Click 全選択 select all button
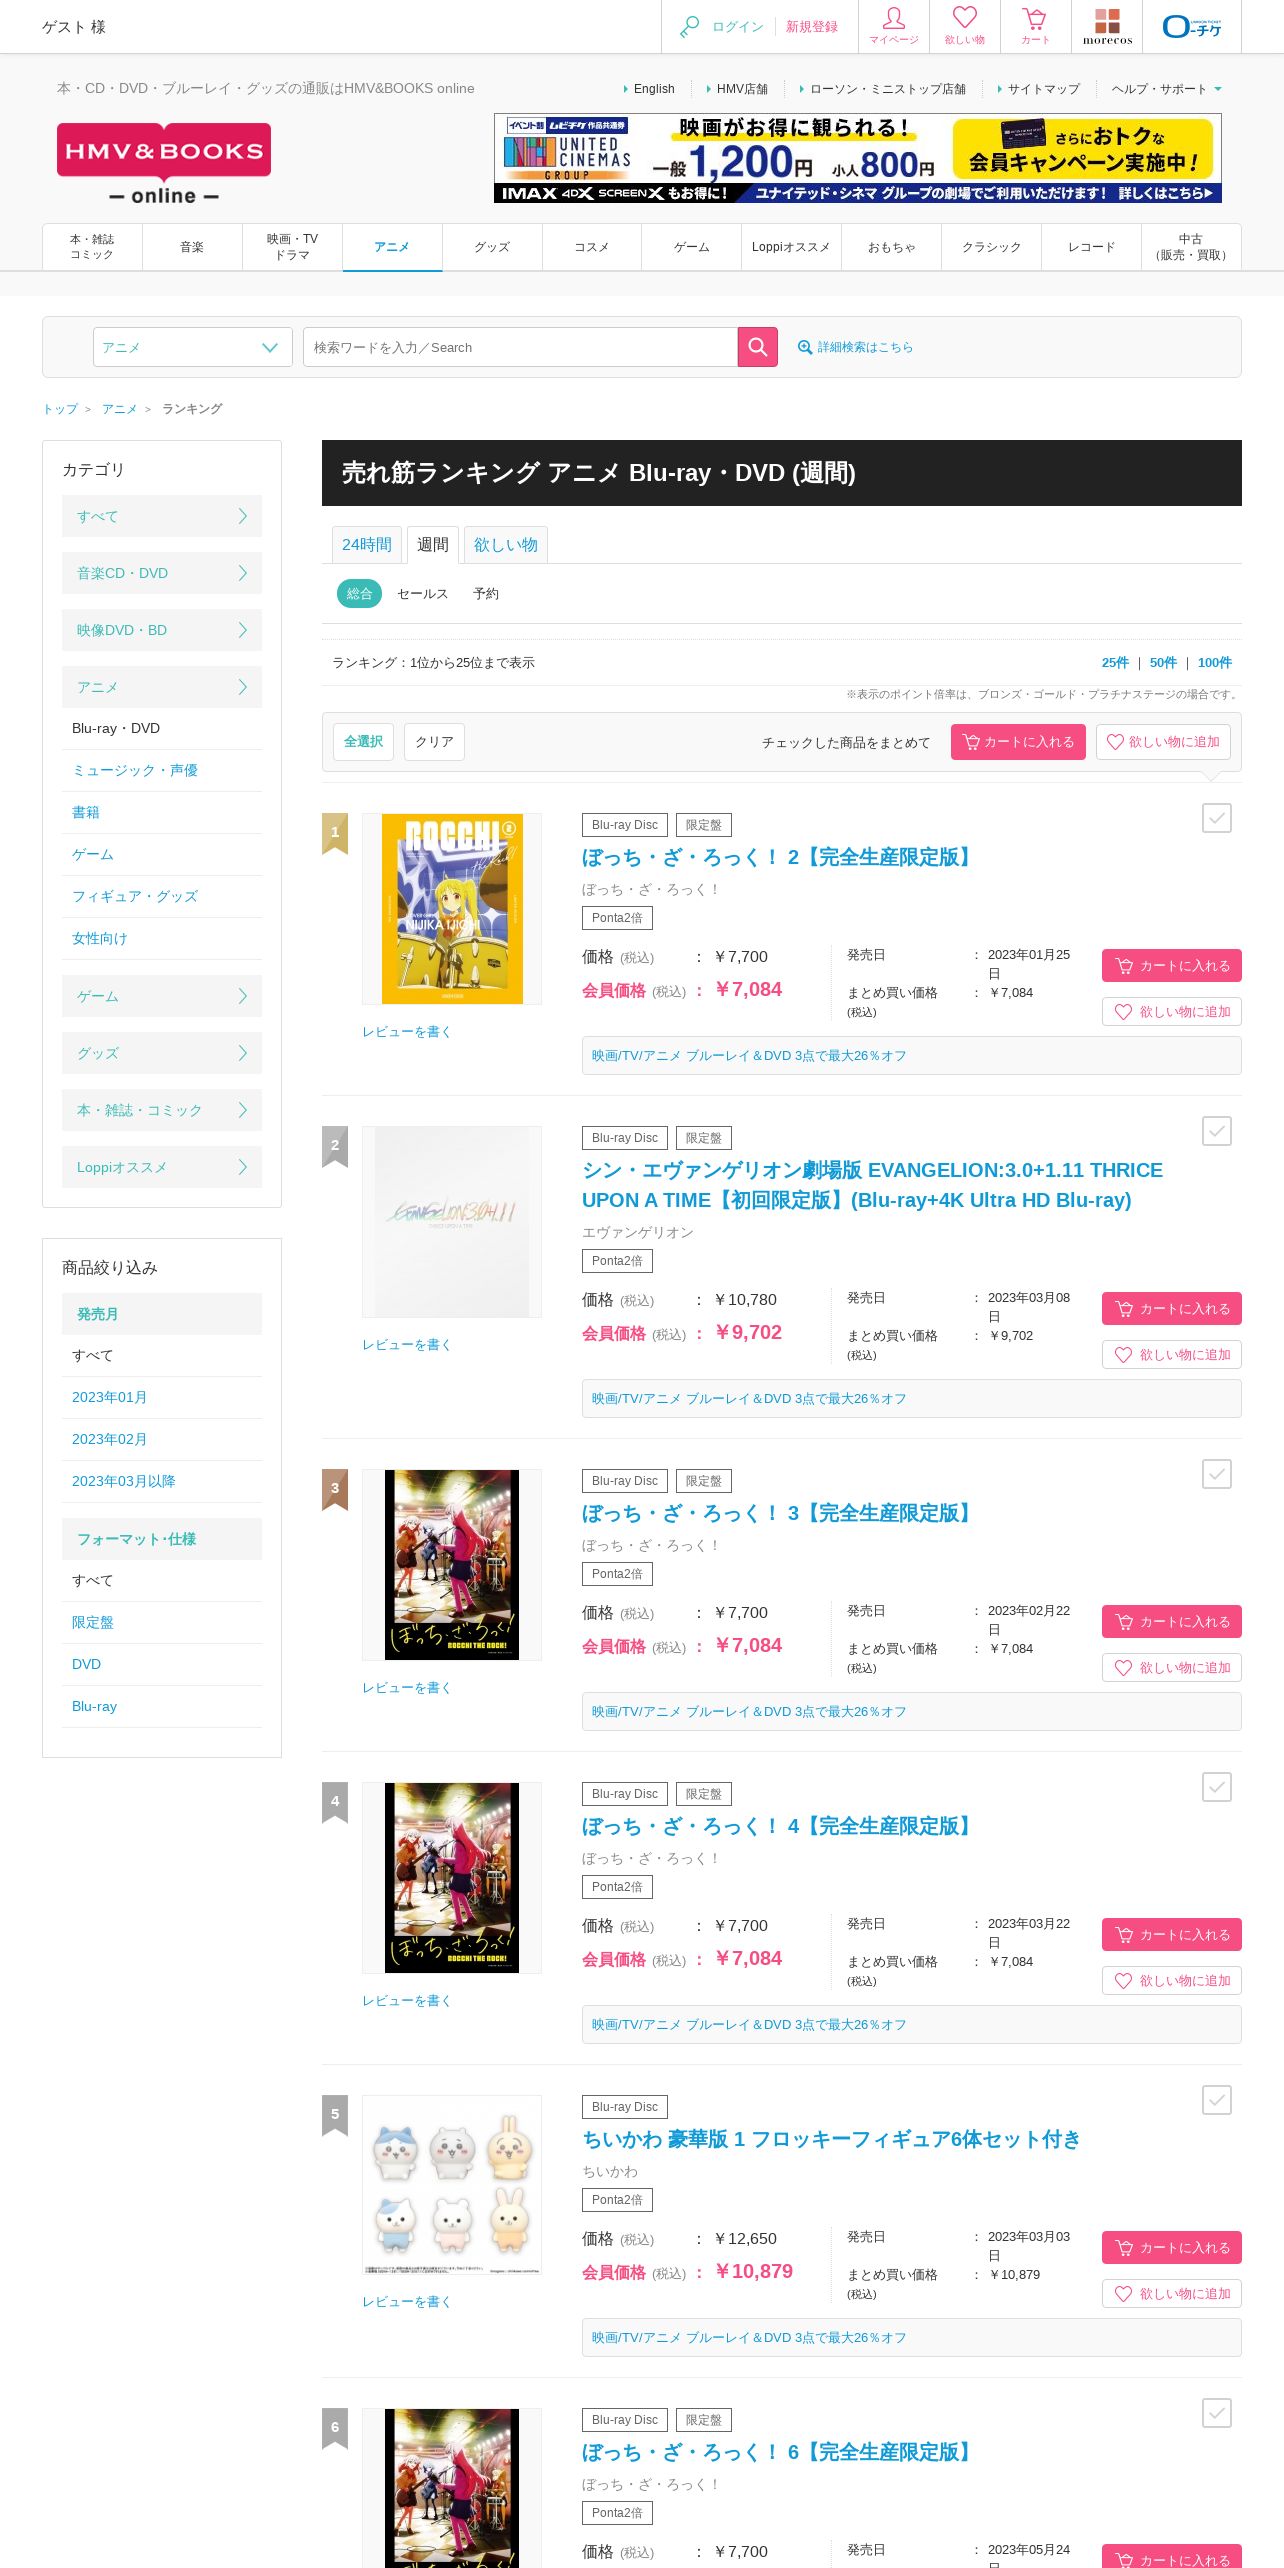This screenshot has width=1284, height=2568. pos(363,742)
